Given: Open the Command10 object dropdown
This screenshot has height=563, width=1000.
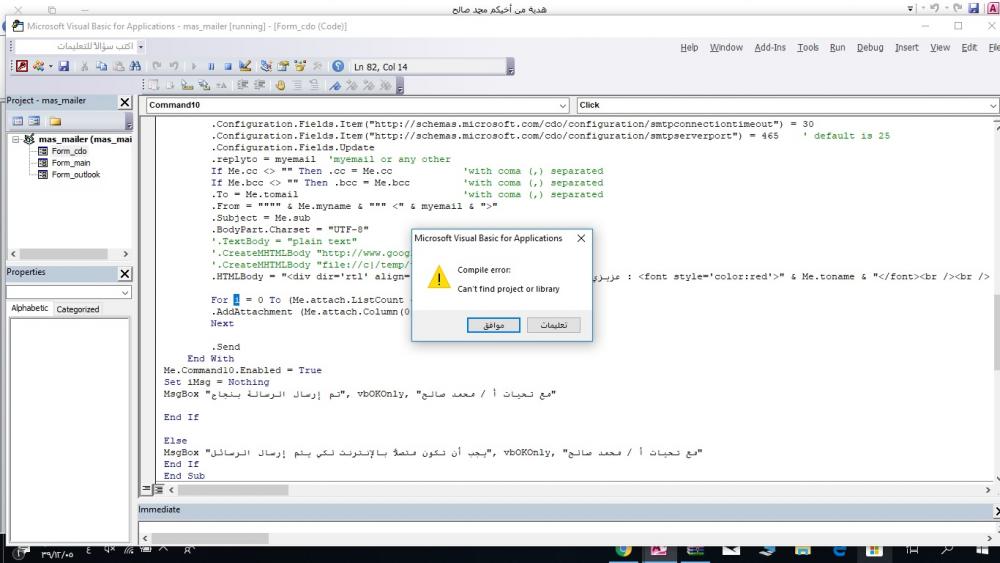Looking at the screenshot, I should (x=563, y=105).
